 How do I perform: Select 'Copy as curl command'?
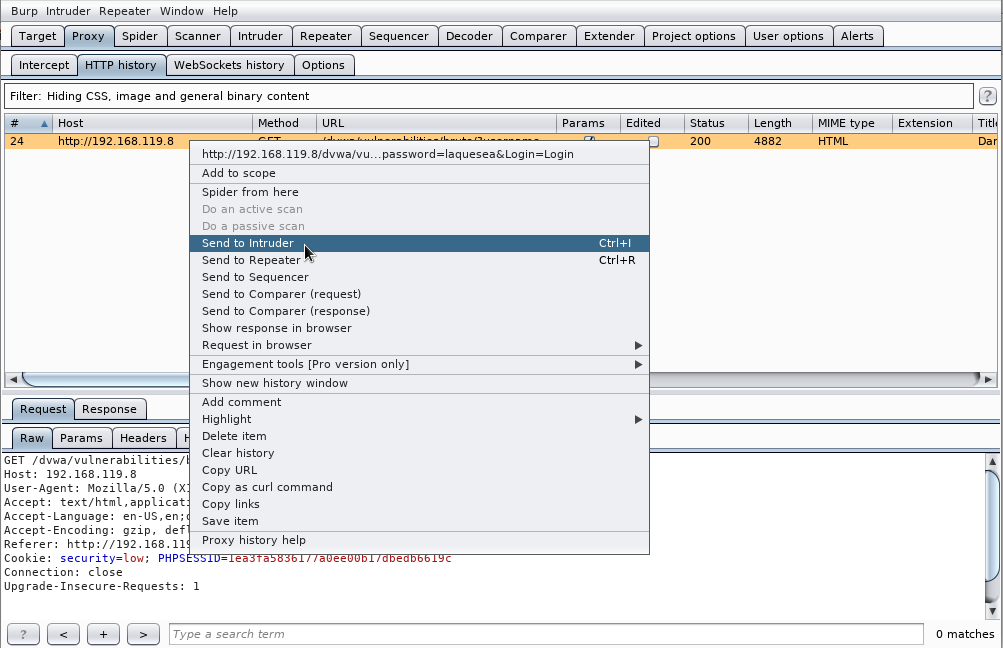coord(420,487)
